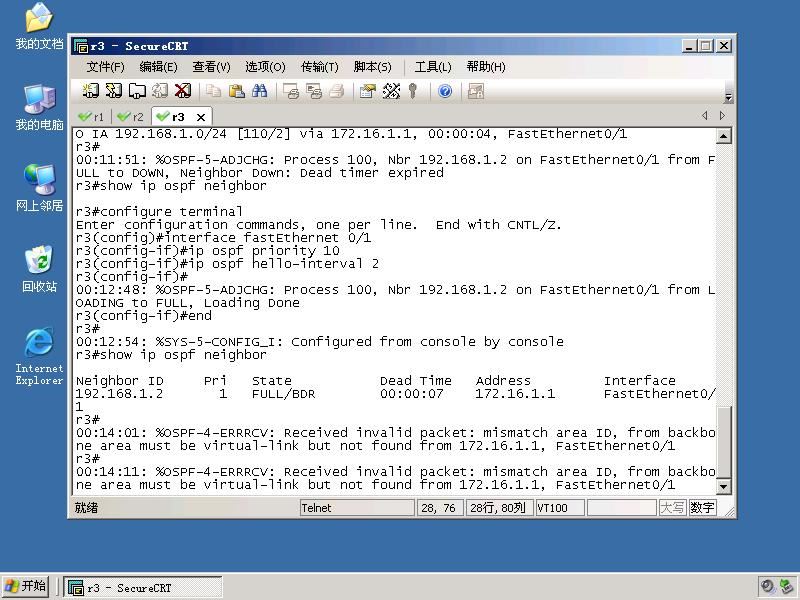Click the Find binoculars icon

pos(259,91)
